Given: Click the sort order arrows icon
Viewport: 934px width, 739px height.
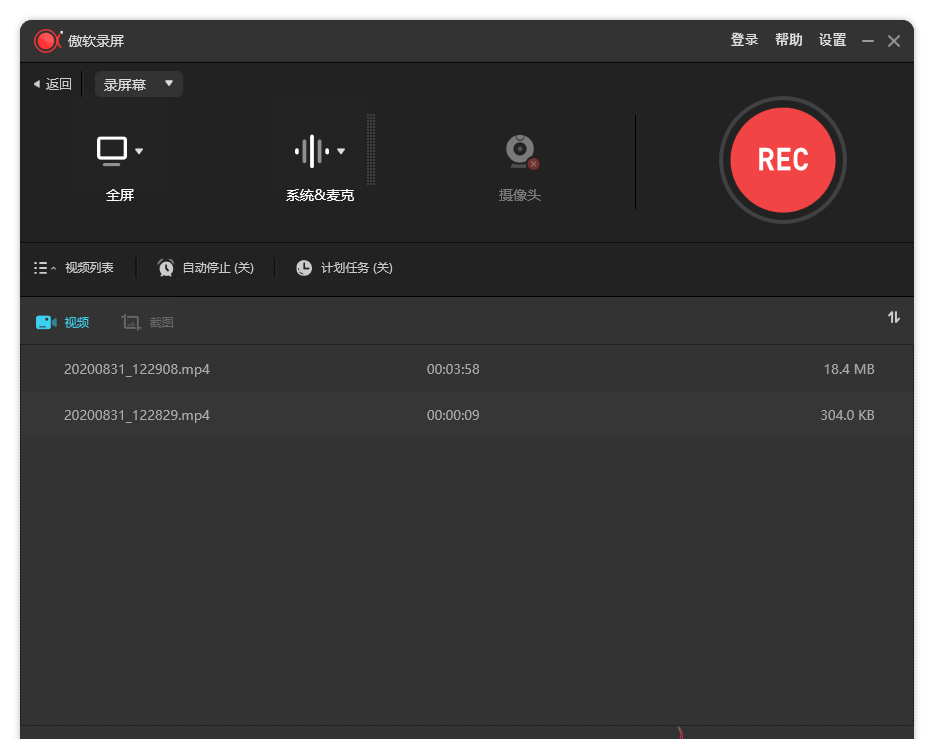Looking at the screenshot, I should click(893, 317).
